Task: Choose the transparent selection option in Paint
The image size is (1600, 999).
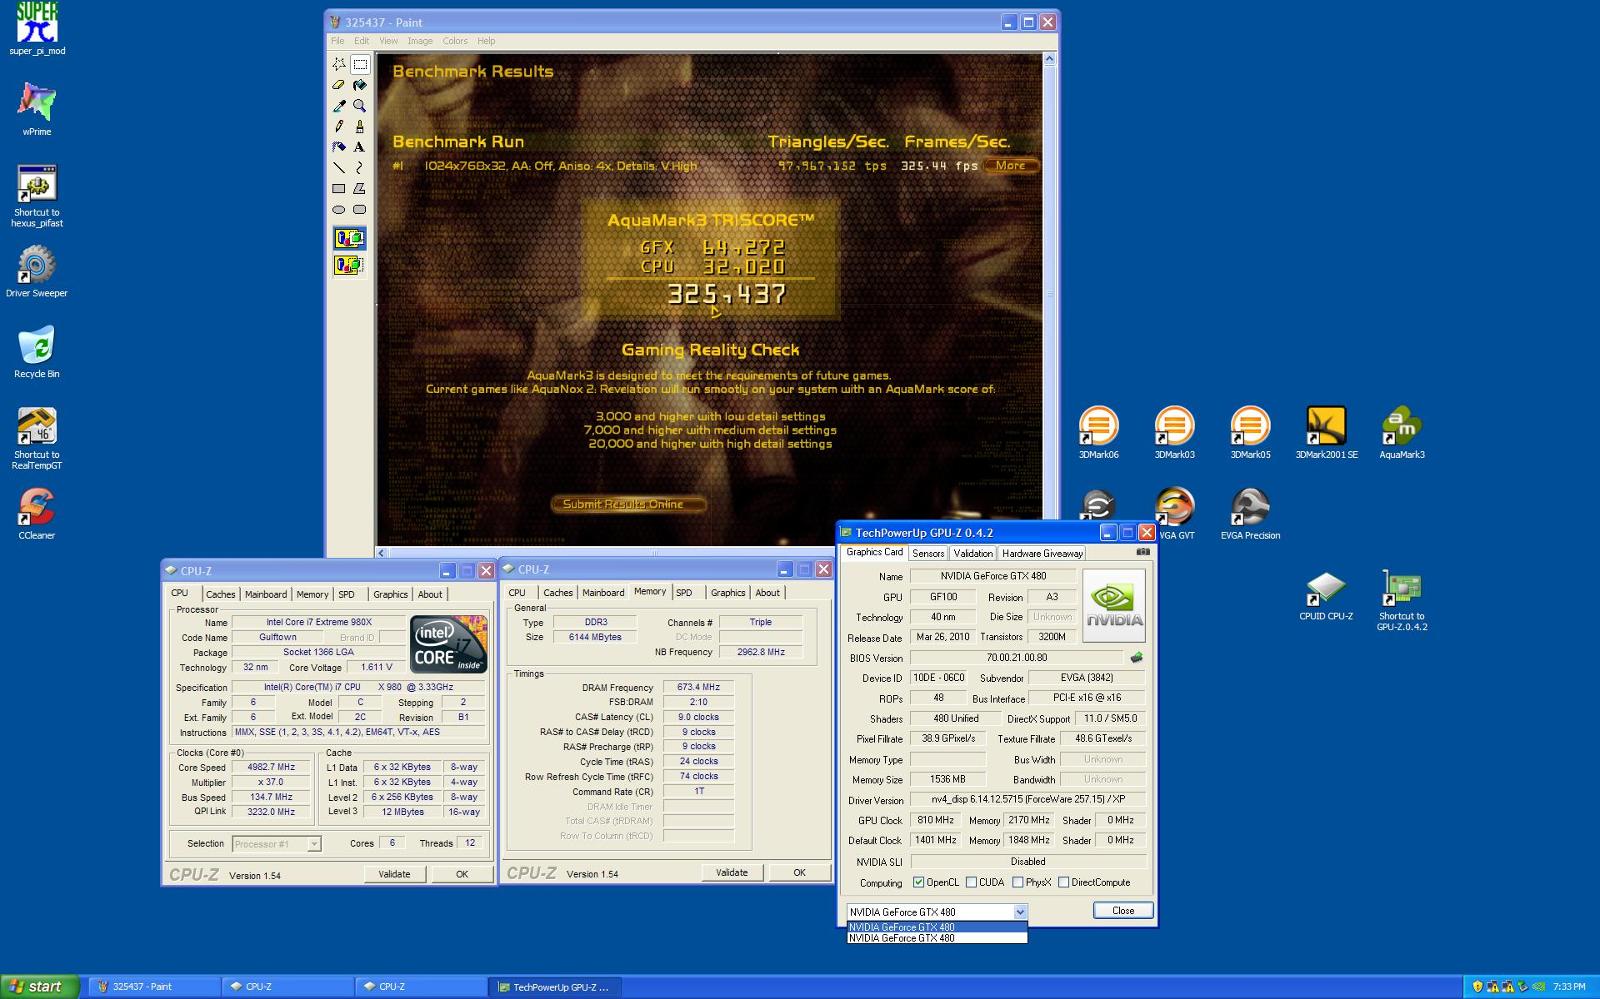Action: (x=349, y=265)
